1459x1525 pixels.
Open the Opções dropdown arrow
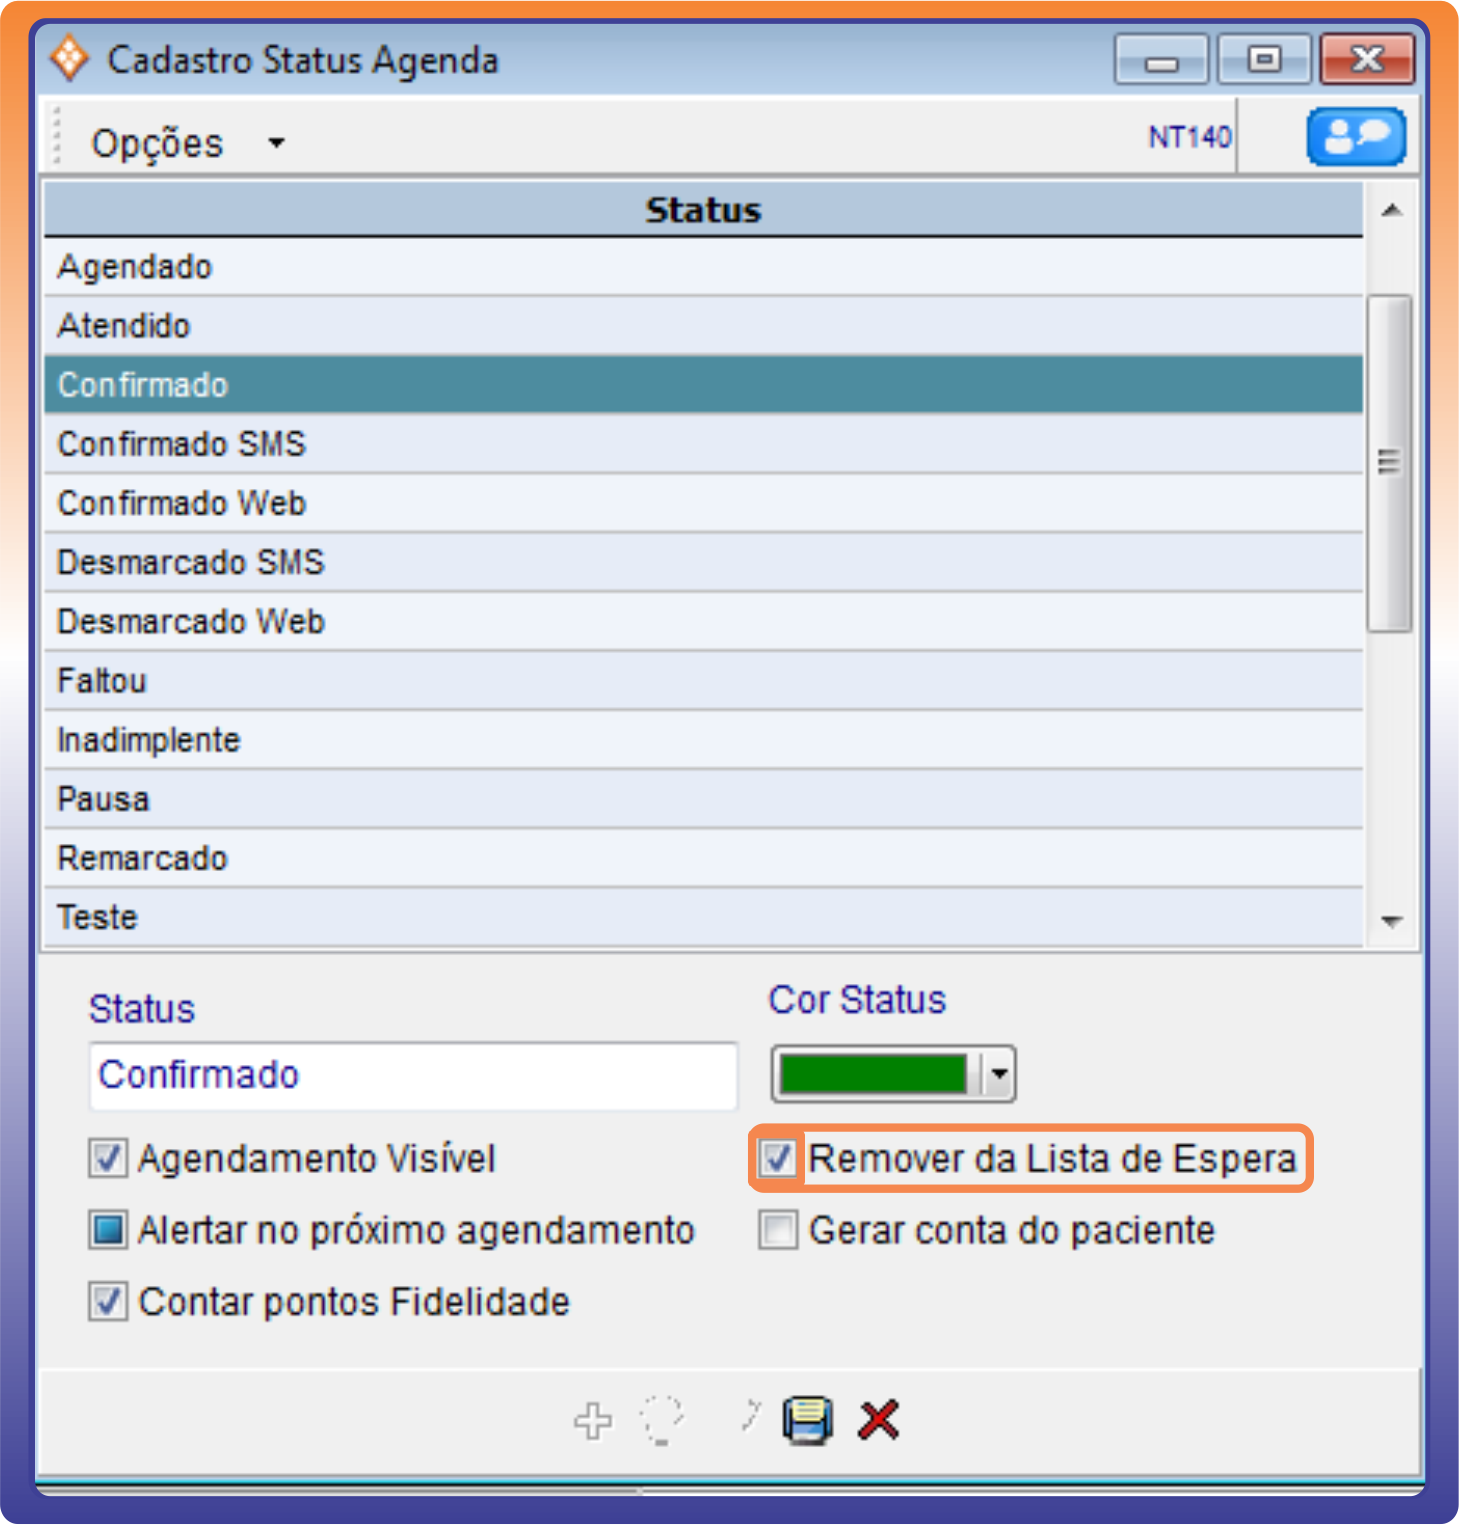(x=276, y=143)
